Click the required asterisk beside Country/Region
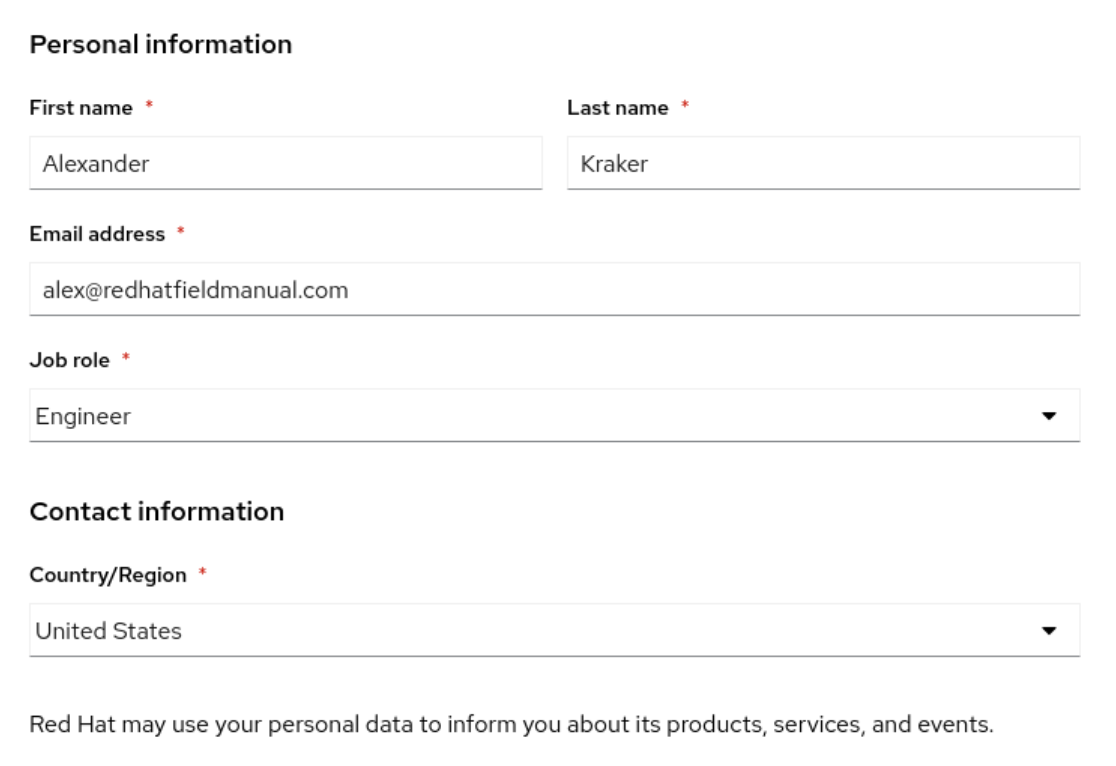The image size is (1116, 766). click(x=203, y=573)
